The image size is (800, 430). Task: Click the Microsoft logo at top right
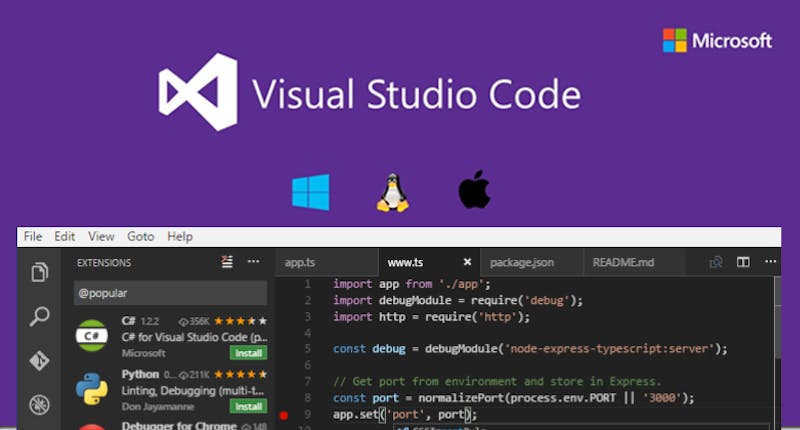pyautogui.click(x=717, y=40)
